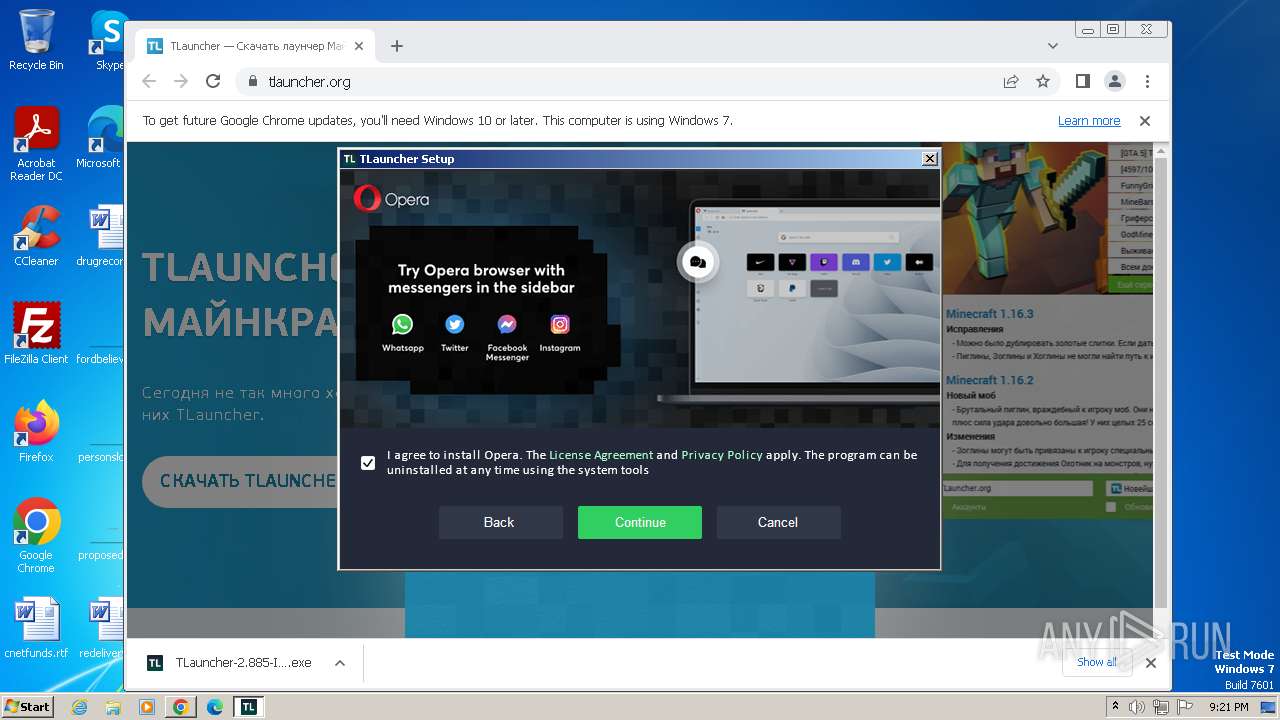Click the Whatsapp icon in Opera ad

[402, 324]
